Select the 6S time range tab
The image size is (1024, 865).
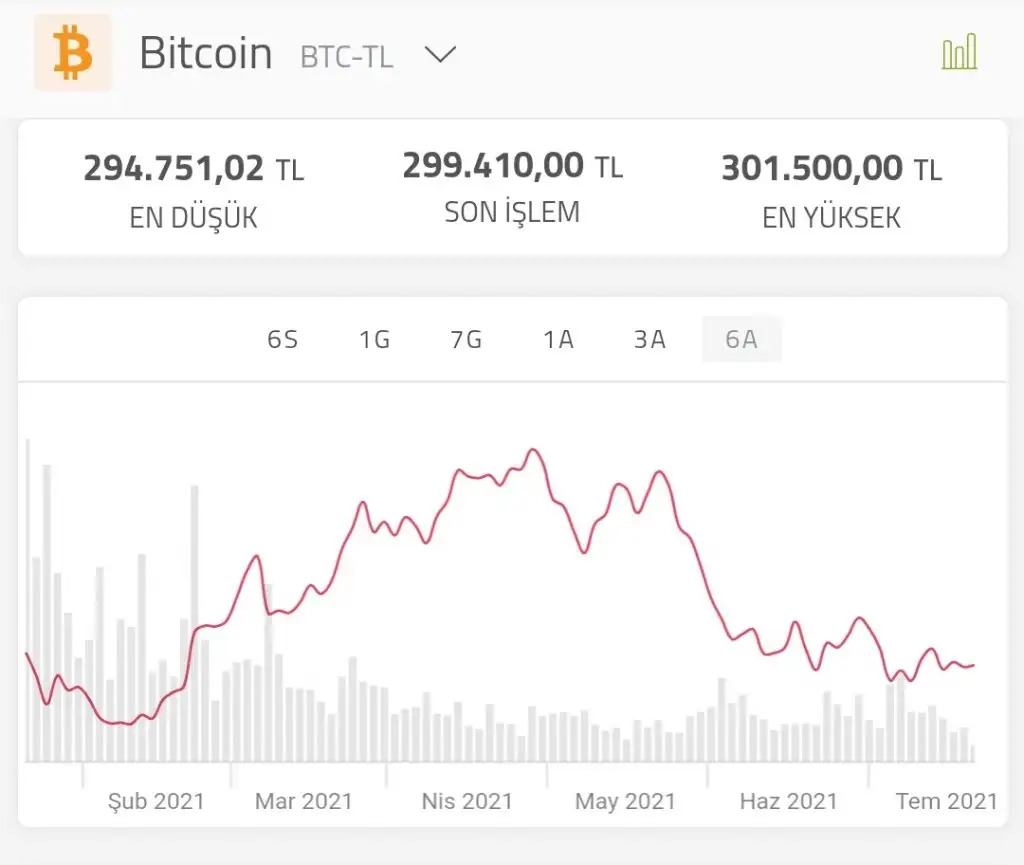283,340
